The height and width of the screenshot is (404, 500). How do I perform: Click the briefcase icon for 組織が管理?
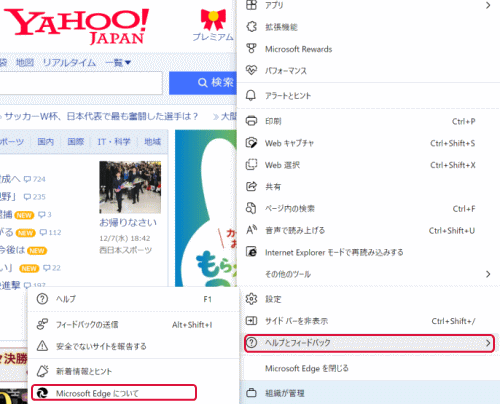click(251, 393)
